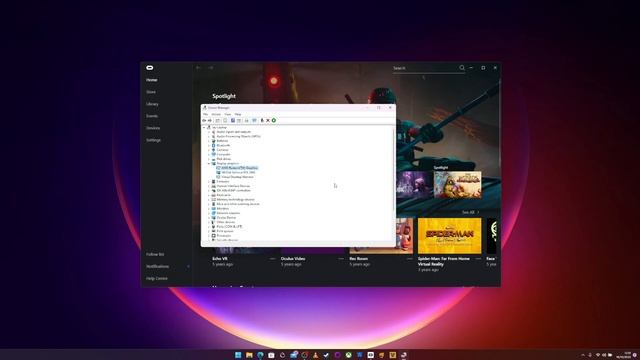Image resolution: width=640 pixels, height=360 pixels.
Task: Click Device Manager toolbar Back arrow
Action: coord(204,120)
